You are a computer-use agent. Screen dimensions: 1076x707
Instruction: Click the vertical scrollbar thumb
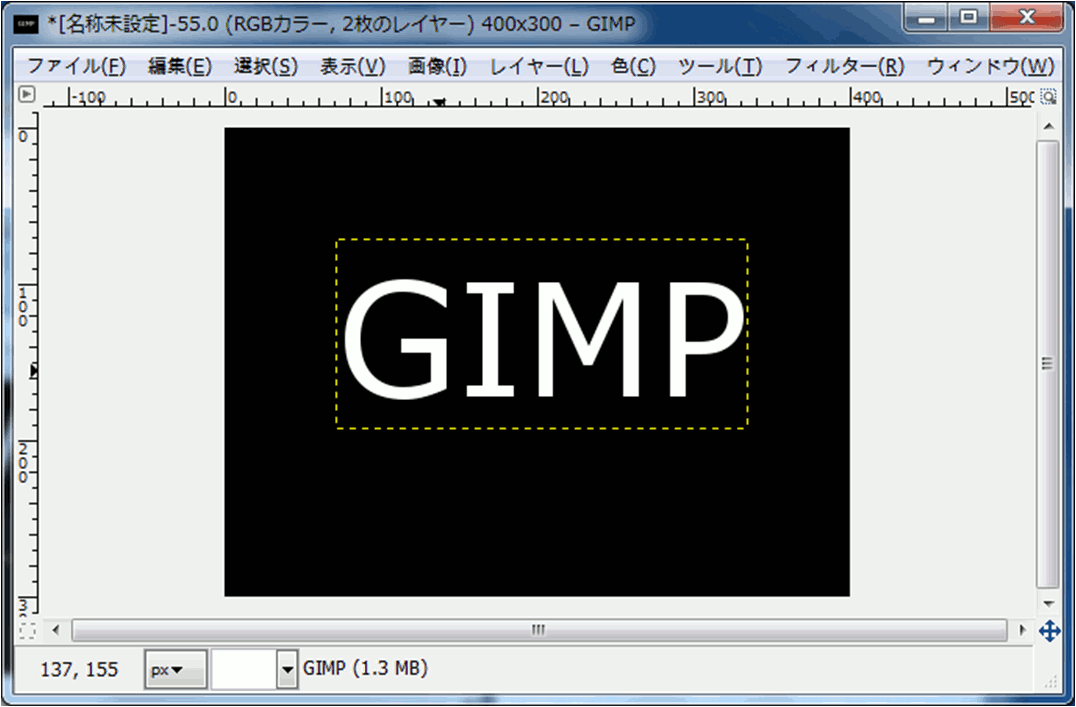[x=1048, y=365]
